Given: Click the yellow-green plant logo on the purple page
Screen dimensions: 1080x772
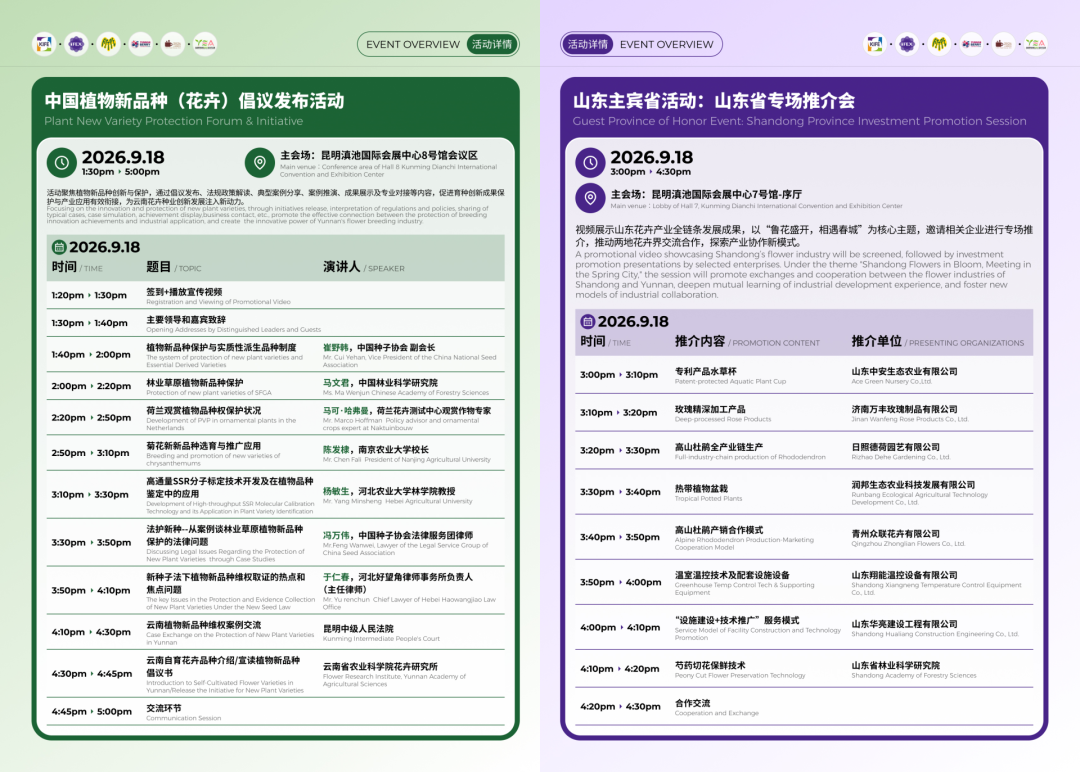Looking at the screenshot, I should [939, 44].
